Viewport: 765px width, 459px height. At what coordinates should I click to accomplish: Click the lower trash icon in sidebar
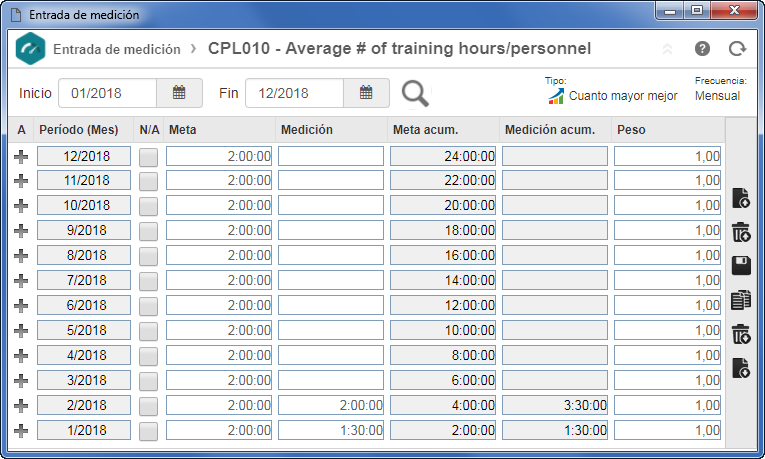[741, 334]
